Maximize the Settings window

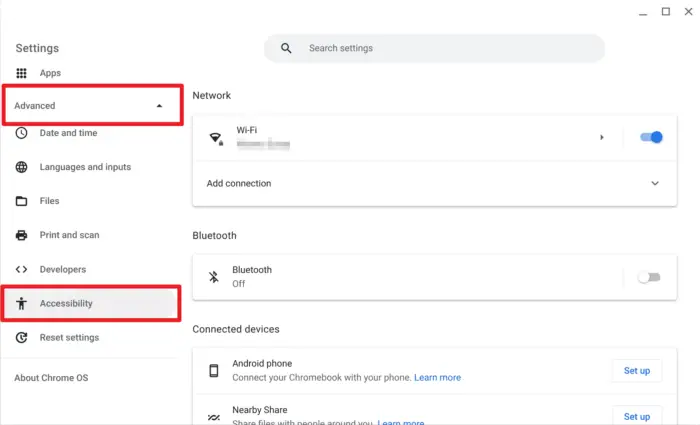(666, 12)
